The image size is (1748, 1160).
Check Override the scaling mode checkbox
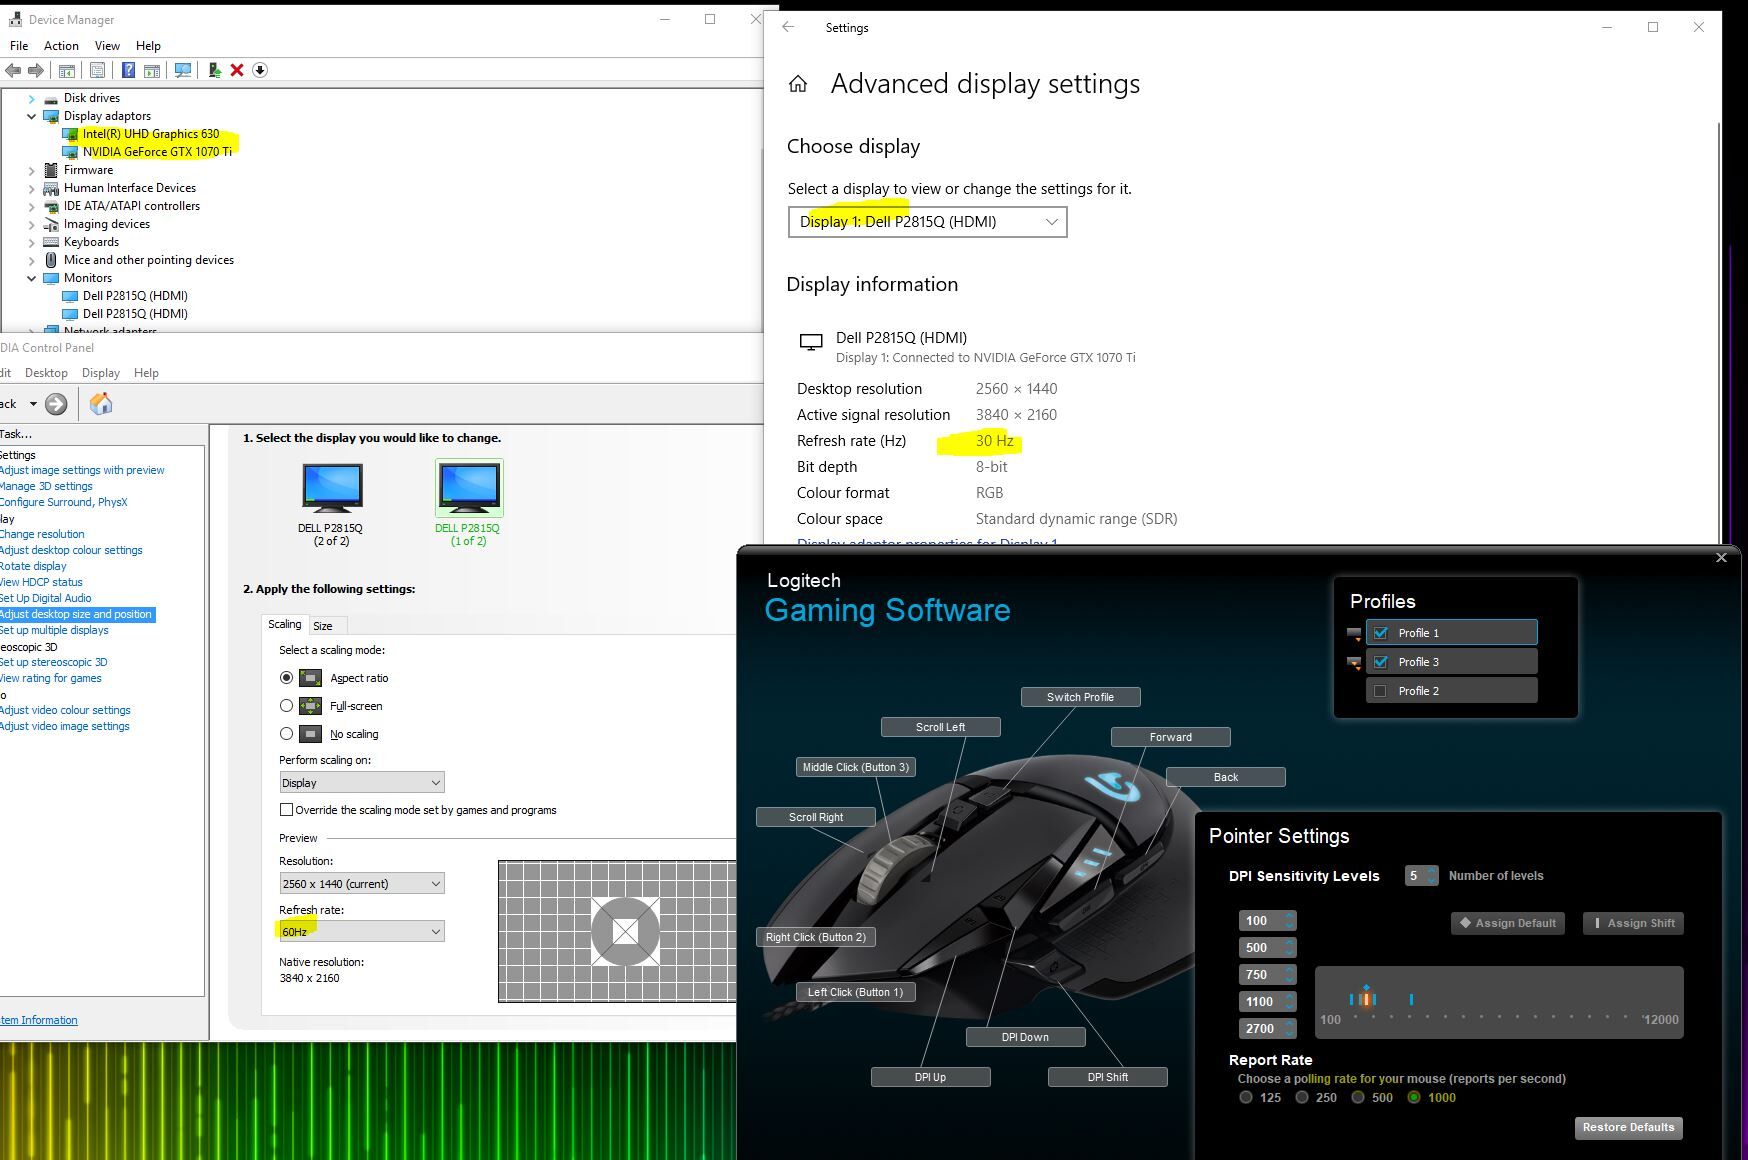click(x=287, y=810)
